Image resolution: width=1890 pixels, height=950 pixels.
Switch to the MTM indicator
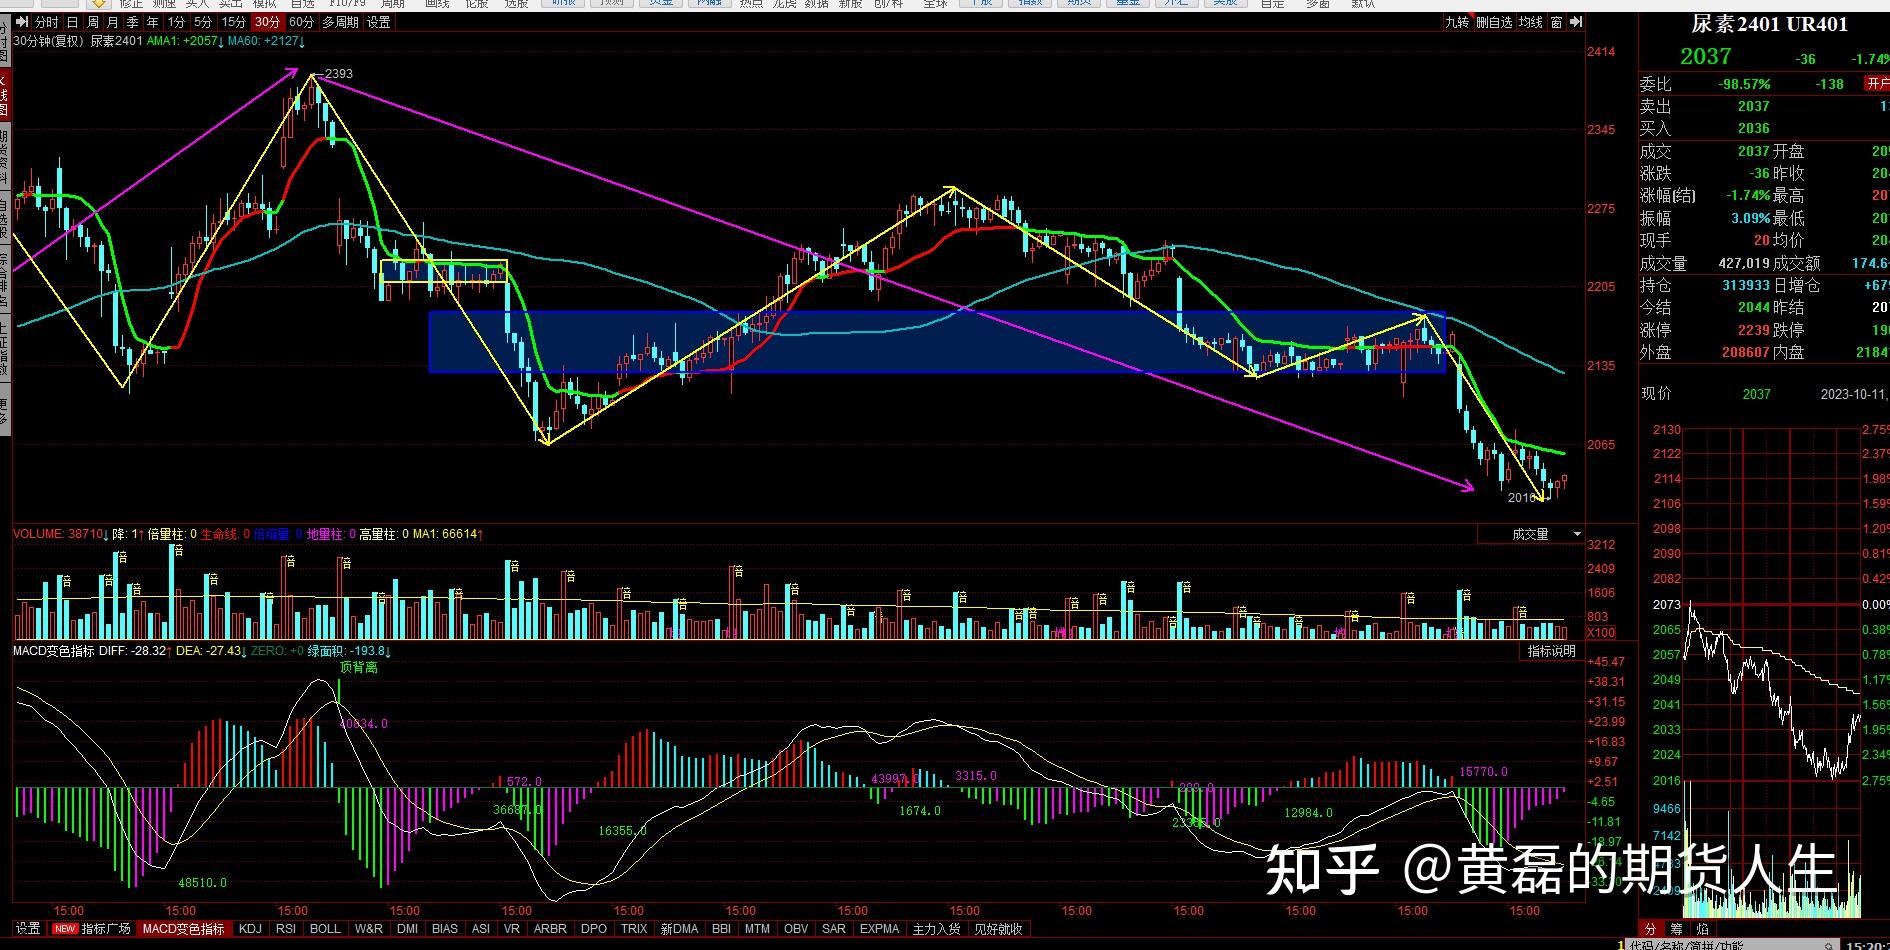point(758,929)
